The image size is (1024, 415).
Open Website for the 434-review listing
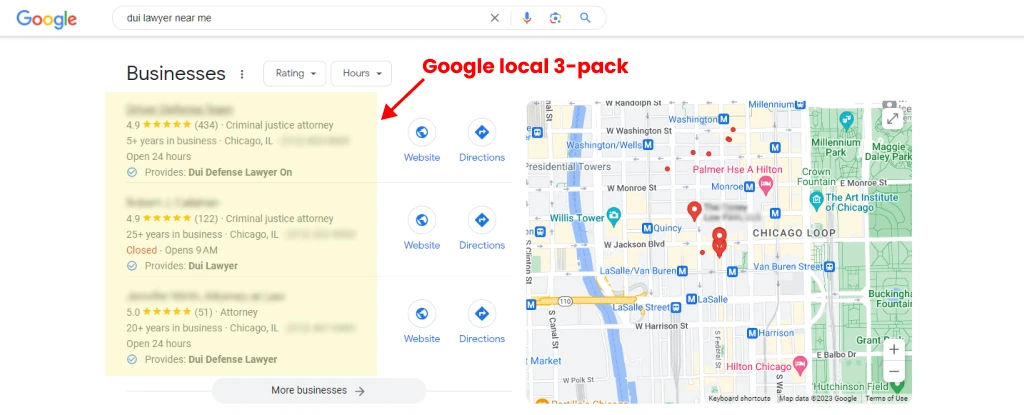tap(421, 141)
